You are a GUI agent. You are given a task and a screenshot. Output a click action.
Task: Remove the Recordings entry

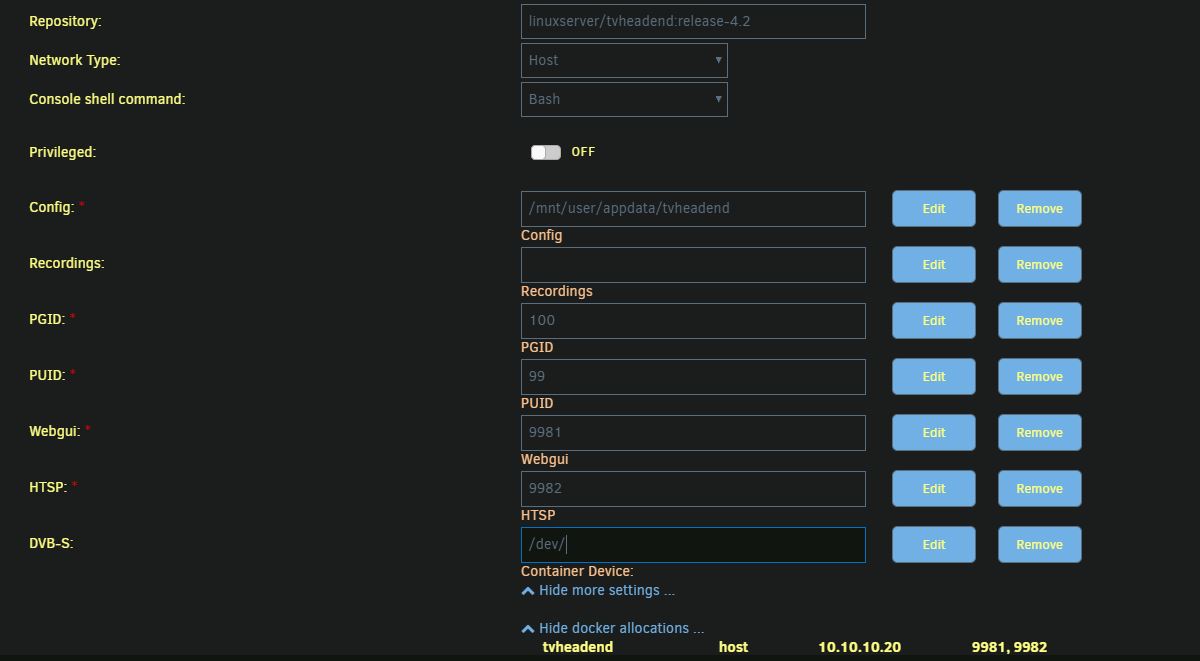click(1040, 264)
